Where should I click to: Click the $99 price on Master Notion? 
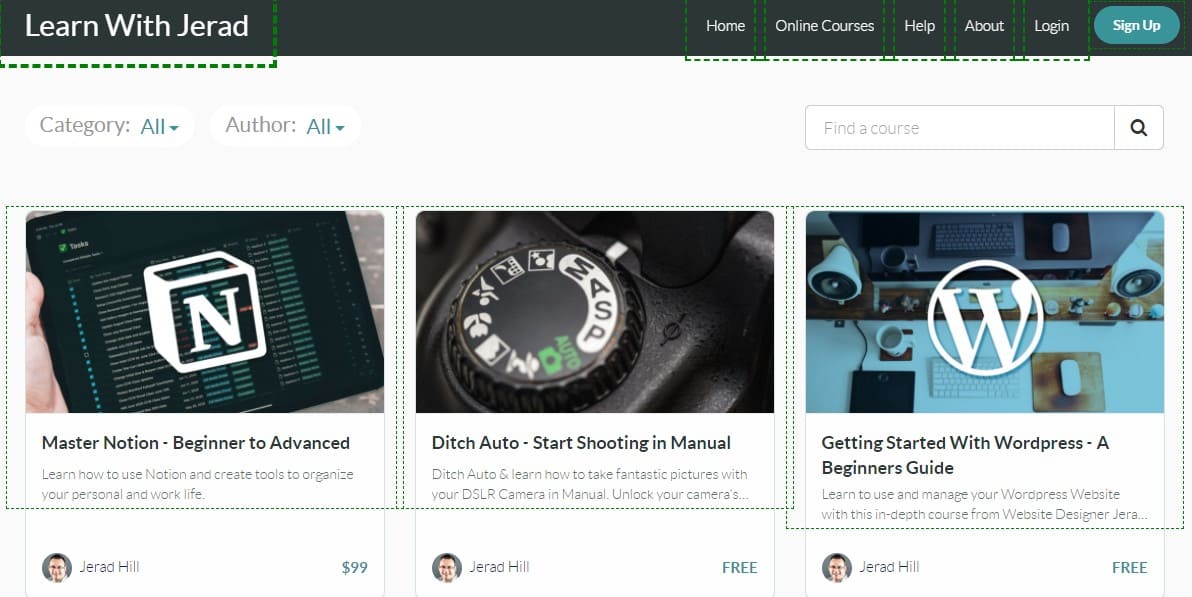(355, 567)
